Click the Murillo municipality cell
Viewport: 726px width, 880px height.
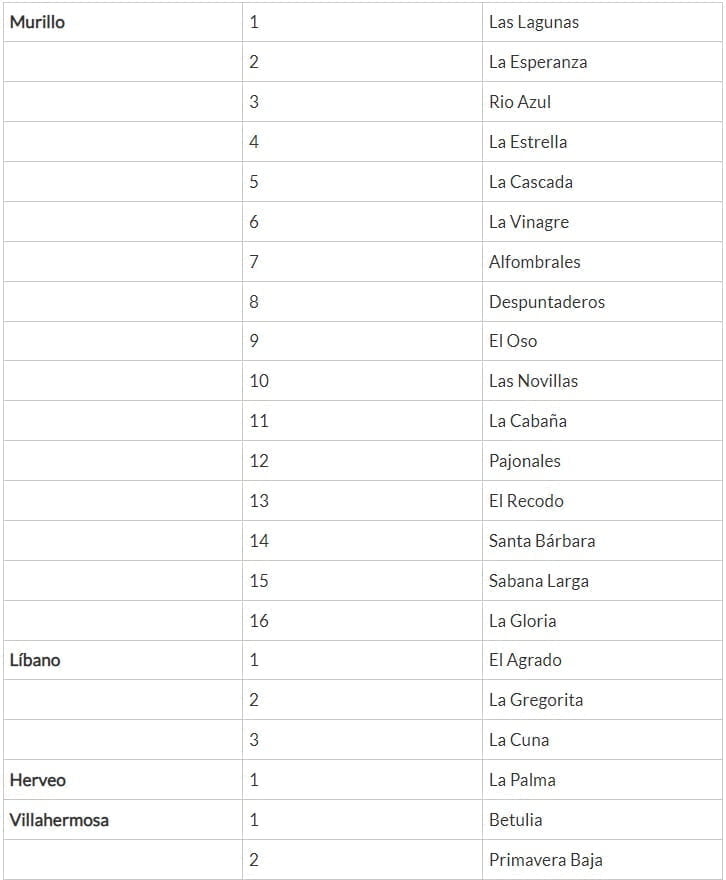coord(37,22)
